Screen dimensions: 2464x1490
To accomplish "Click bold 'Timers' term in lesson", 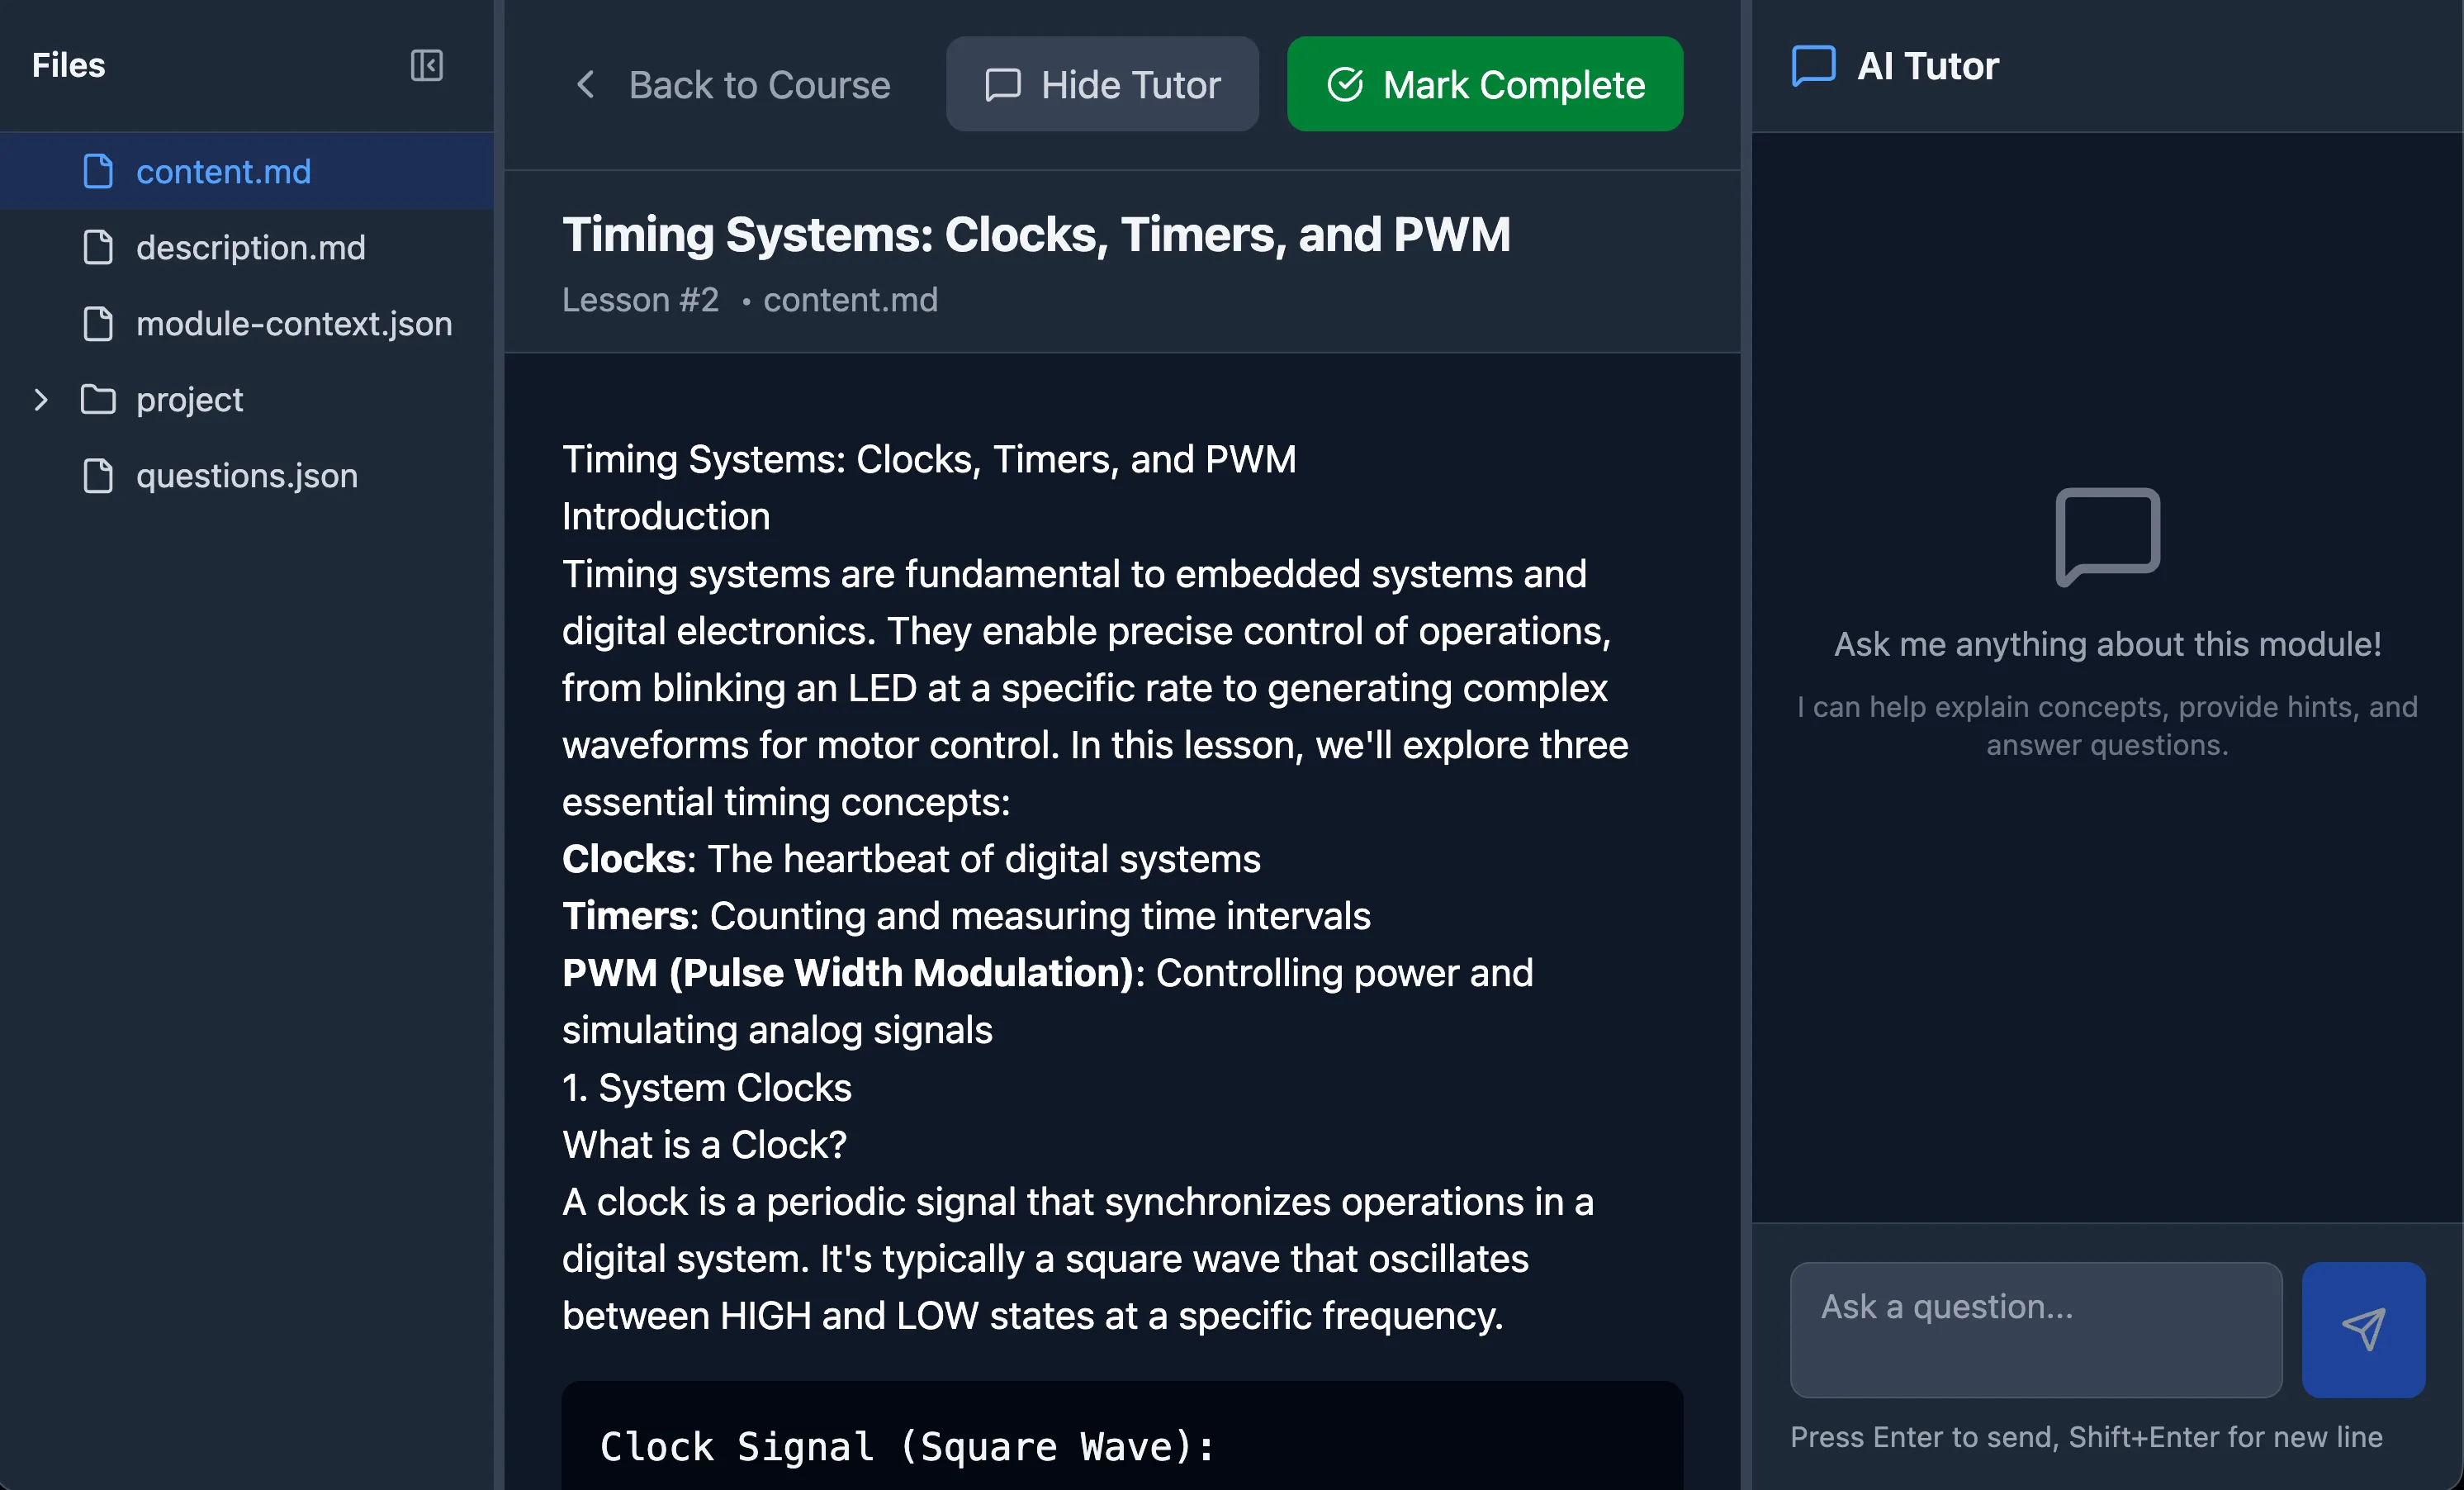I will pos(625,916).
